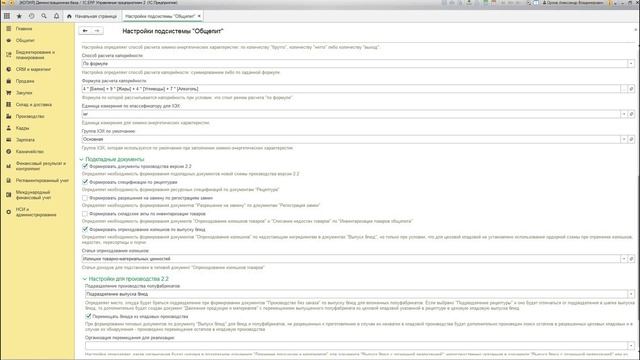
Task: Open Группа ХЭХ по умолчанию dropdown arrow
Action: pyautogui.click(x=624, y=139)
